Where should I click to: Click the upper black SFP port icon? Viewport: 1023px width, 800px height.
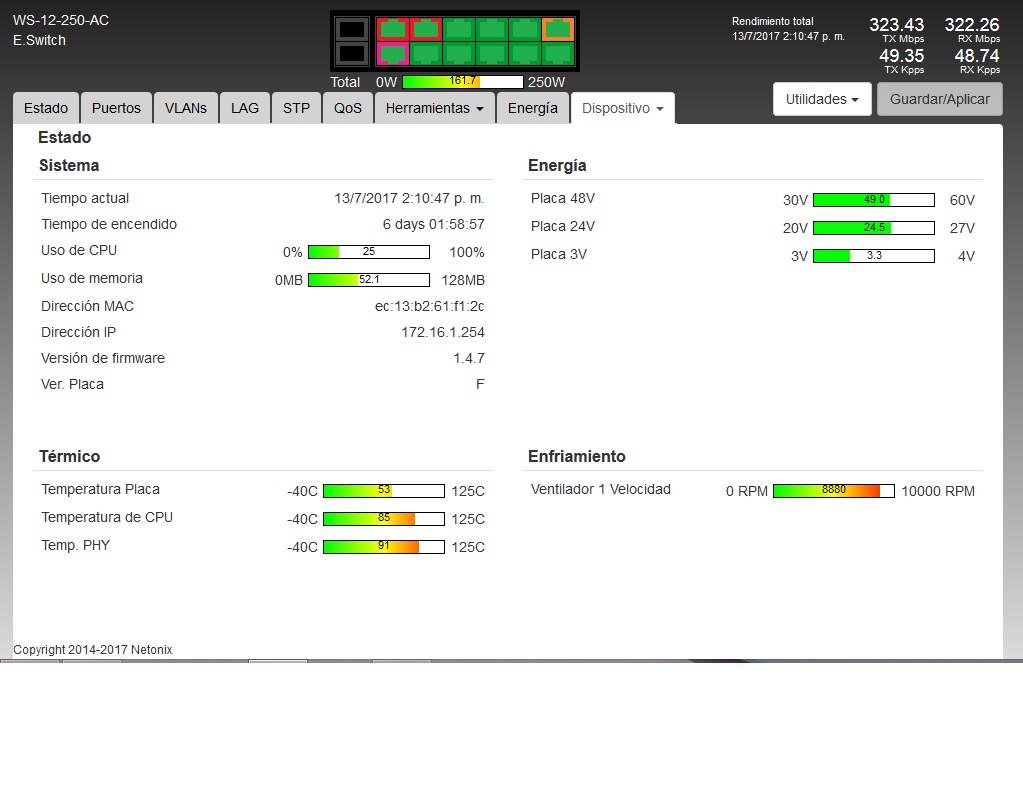(x=351, y=29)
